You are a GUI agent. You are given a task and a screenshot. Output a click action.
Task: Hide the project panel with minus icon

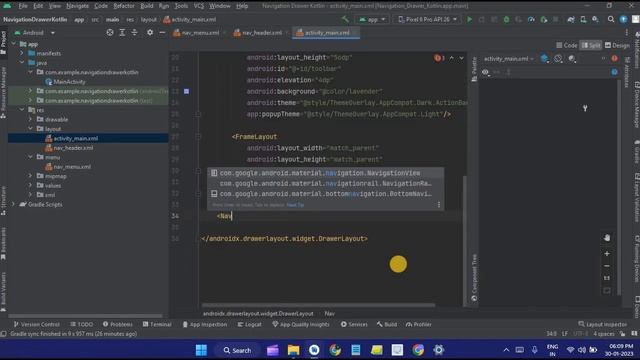pyautogui.click(x=162, y=33)
